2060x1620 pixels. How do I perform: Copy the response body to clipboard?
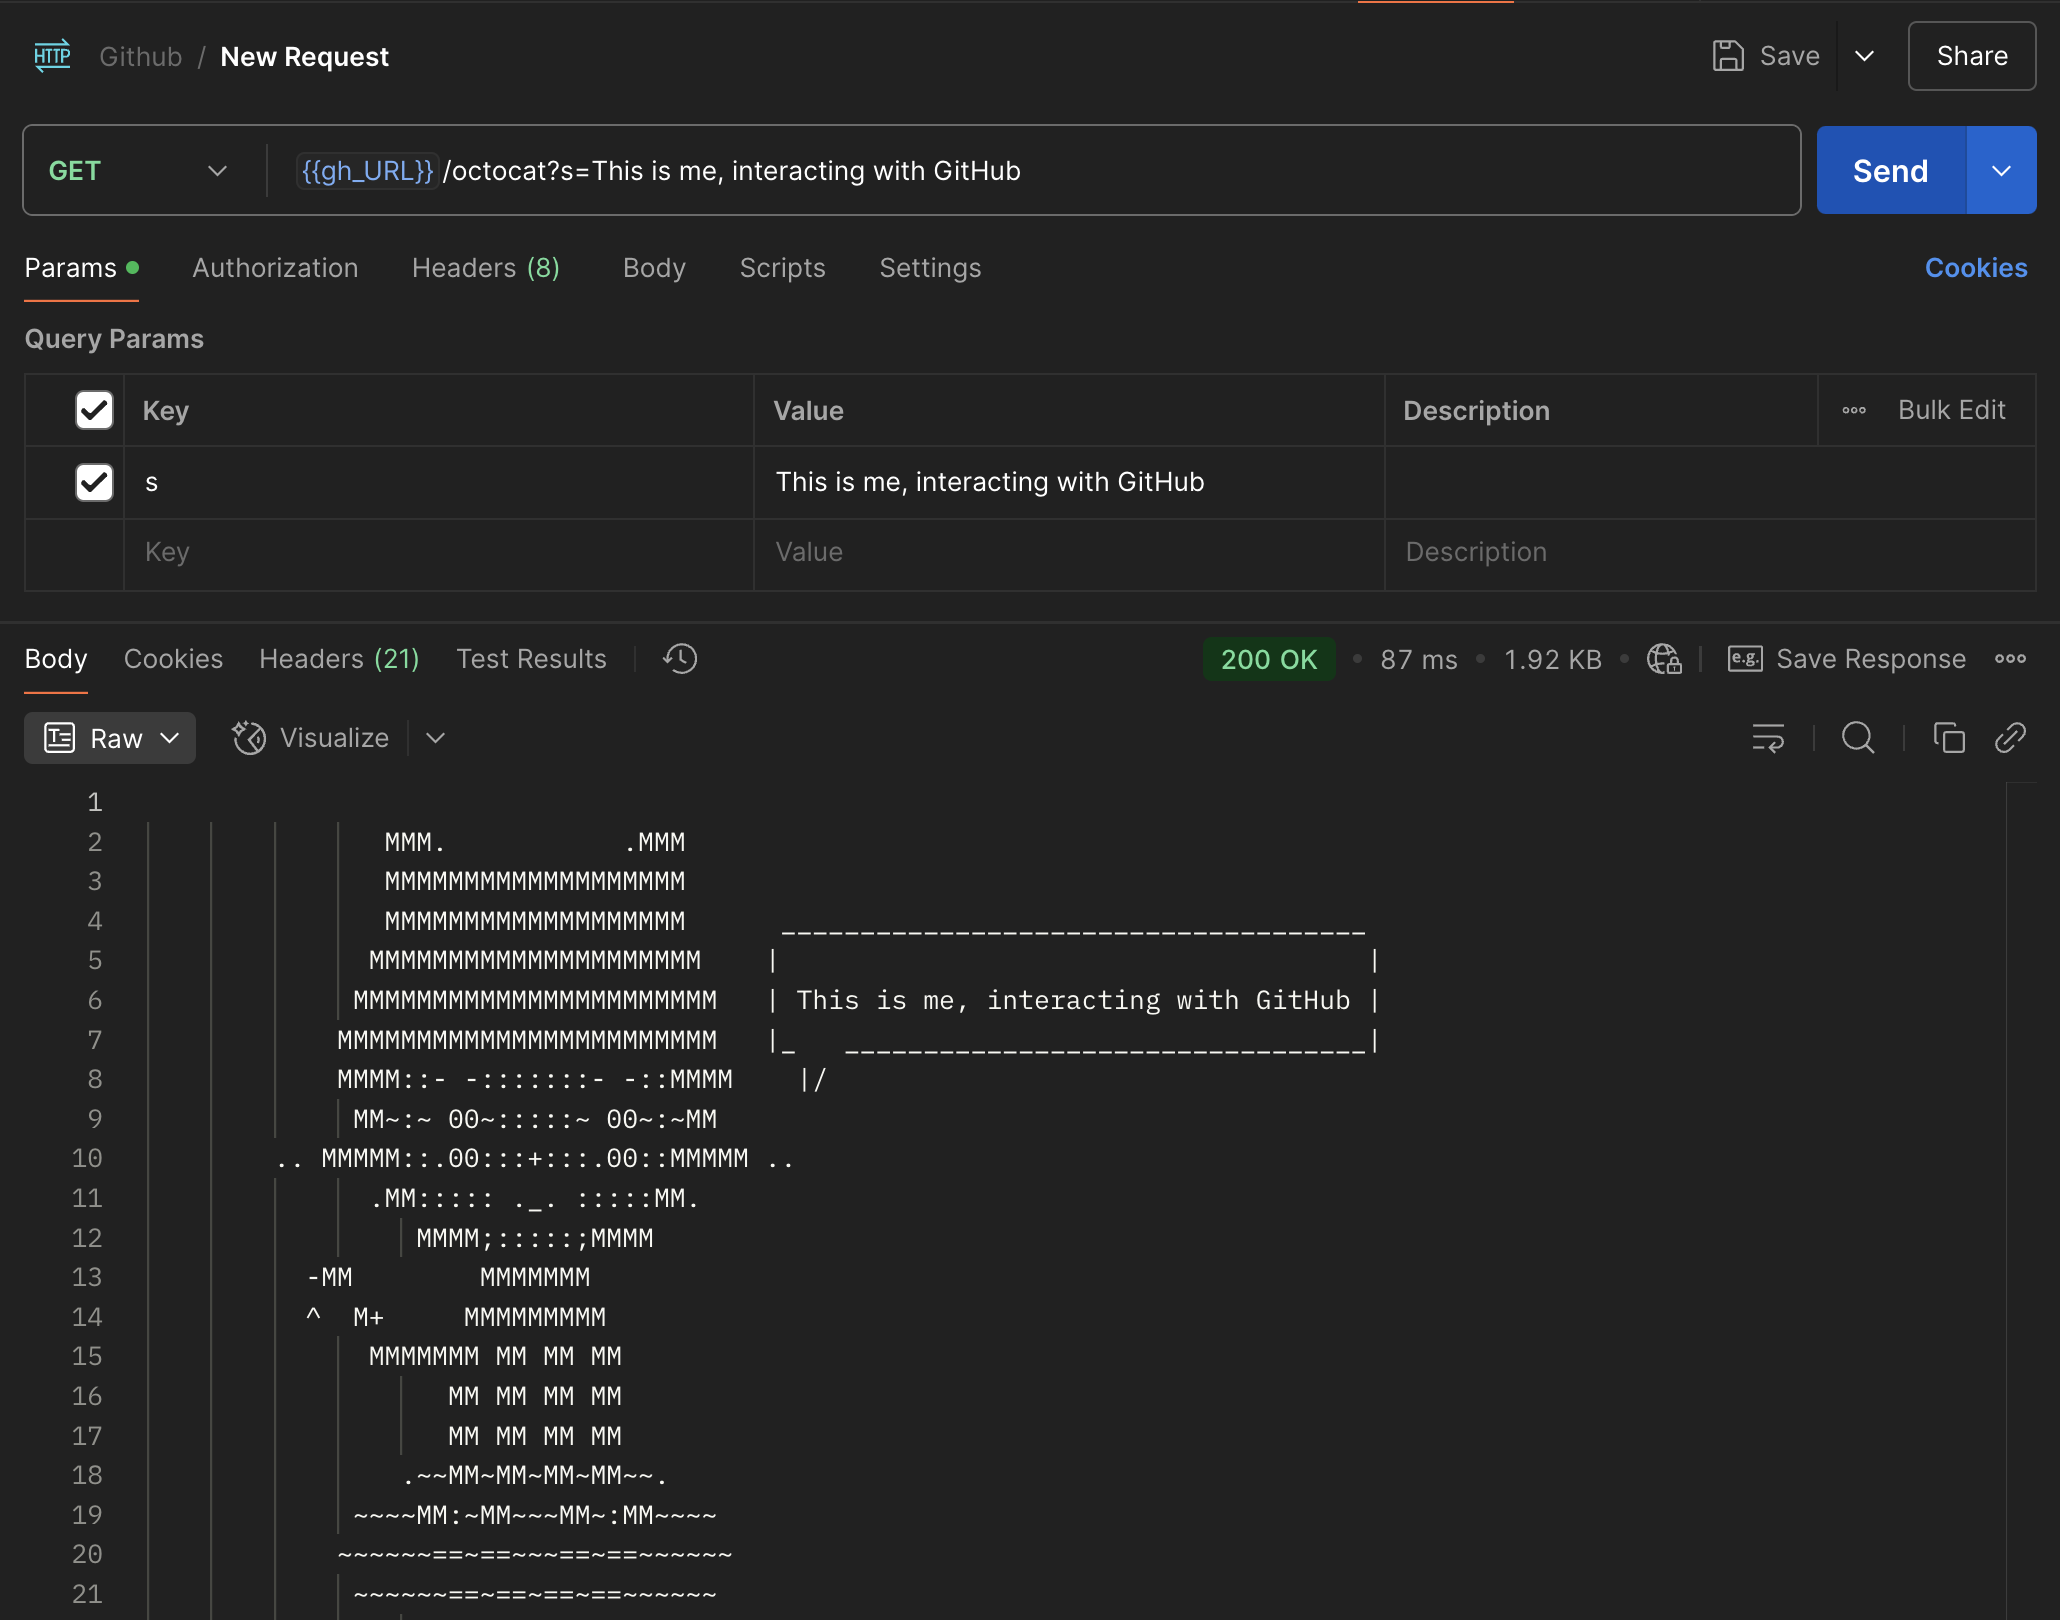pyautogui.click(x=1949, y=738)
